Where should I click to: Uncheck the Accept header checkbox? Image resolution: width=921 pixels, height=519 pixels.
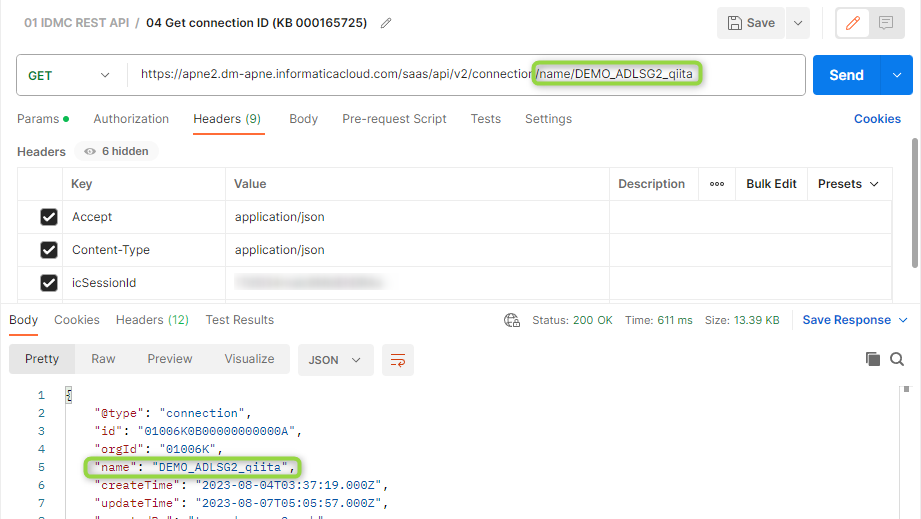[x=49, y=217]
